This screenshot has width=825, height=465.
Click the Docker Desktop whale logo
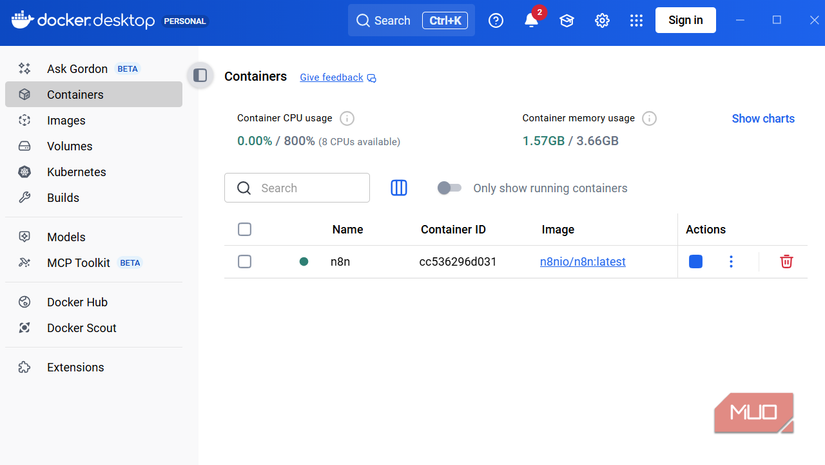[22, 20]
